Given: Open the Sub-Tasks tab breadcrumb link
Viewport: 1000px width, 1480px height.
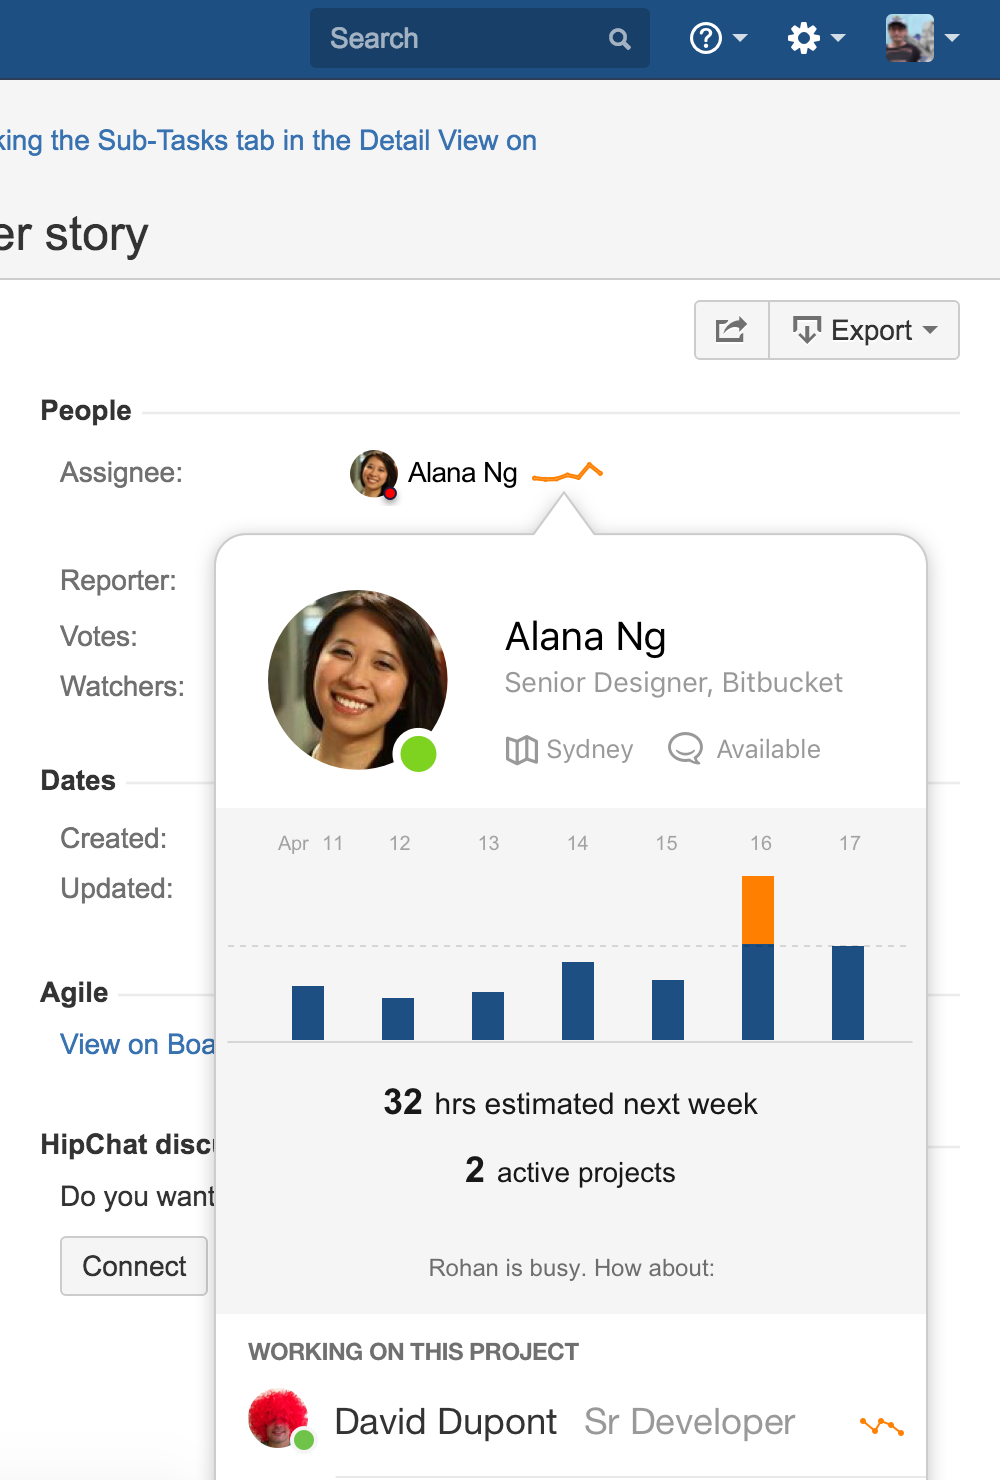Looking at the screenshot, I should point(268,140).
